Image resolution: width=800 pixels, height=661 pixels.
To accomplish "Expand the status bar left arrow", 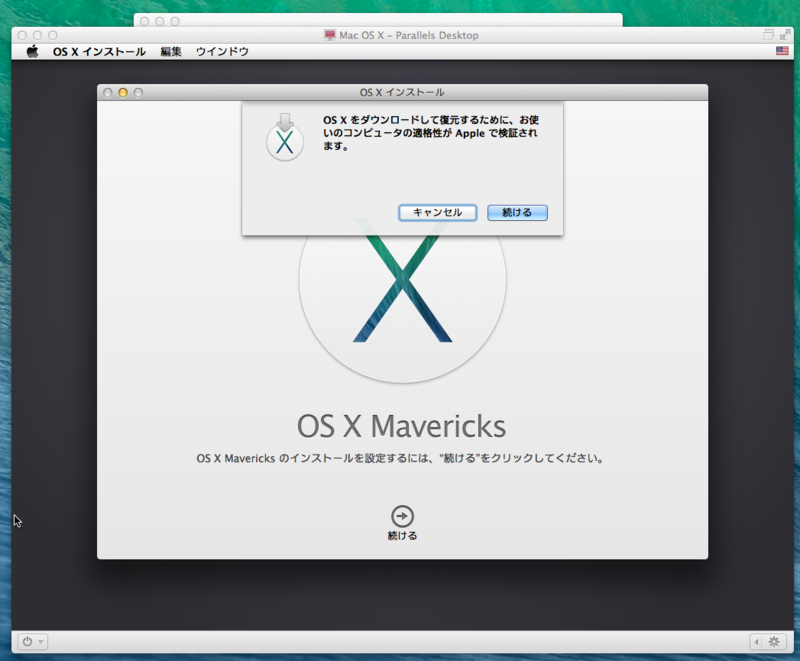I will click(x=757, y=642).
